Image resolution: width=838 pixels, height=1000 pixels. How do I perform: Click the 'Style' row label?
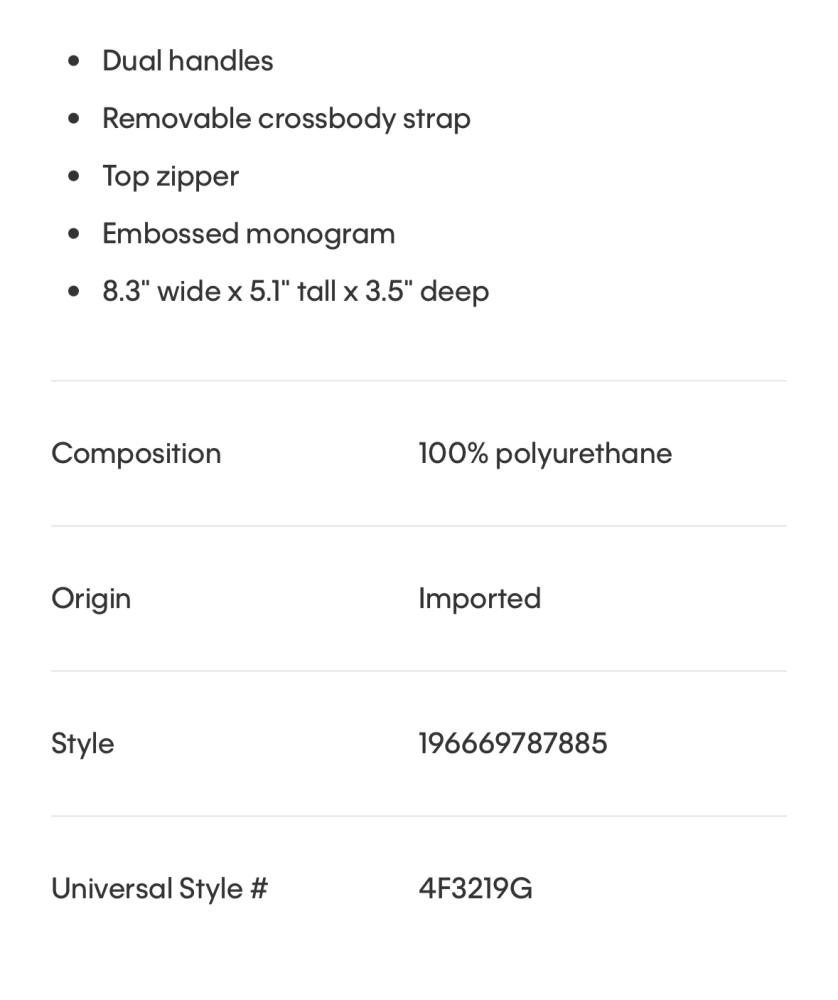[x=83, y=744]
